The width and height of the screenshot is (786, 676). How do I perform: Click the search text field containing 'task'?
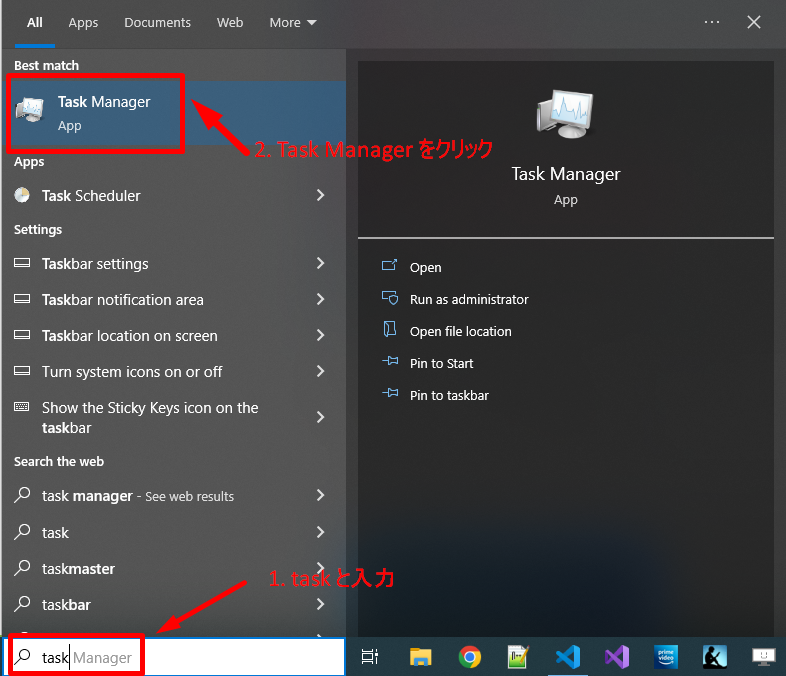175,656
